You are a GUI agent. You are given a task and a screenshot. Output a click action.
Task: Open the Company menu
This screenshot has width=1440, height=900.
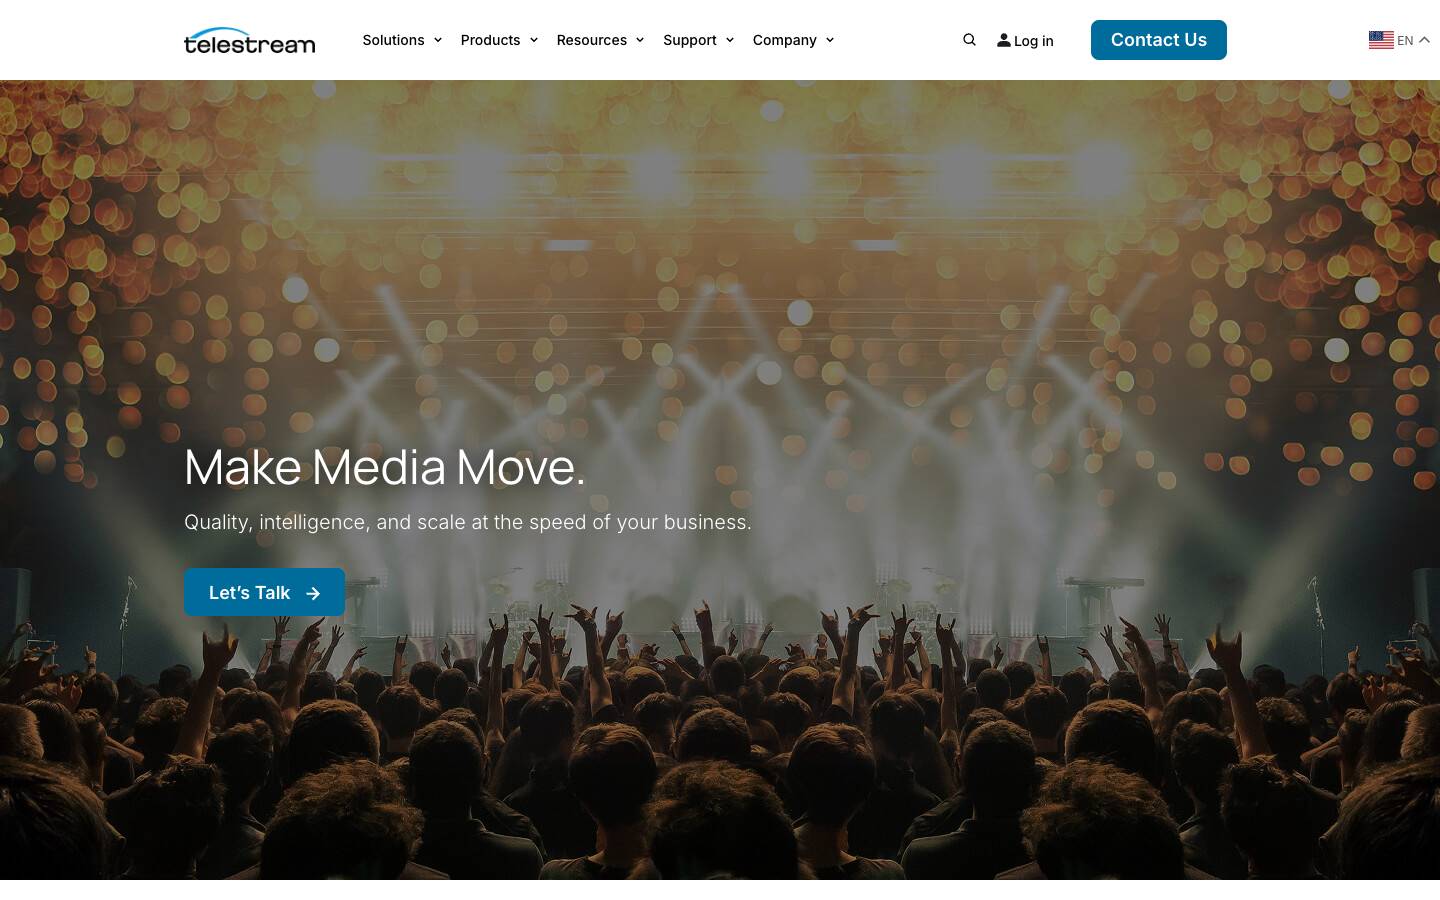(784, 40)
